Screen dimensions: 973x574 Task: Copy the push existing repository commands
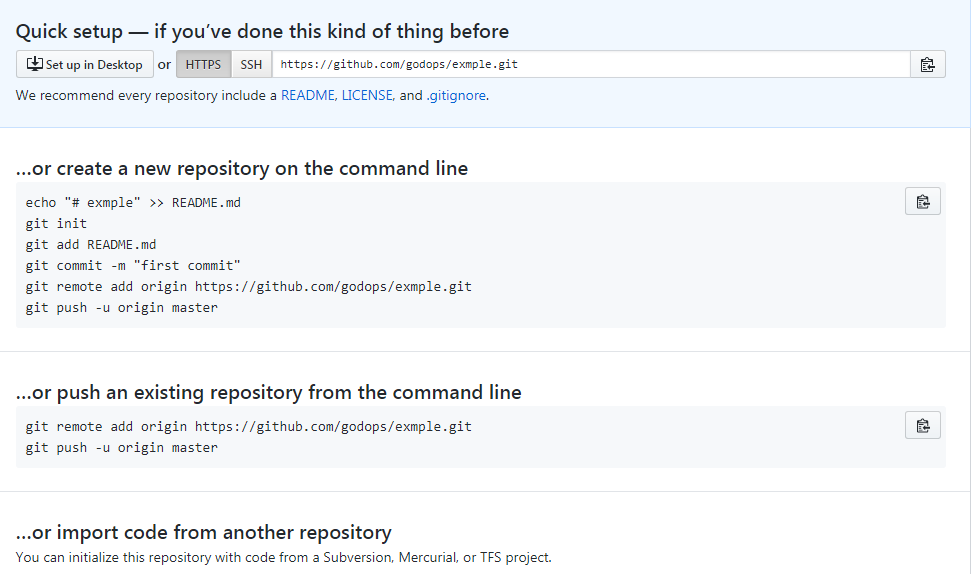(923, 426)
